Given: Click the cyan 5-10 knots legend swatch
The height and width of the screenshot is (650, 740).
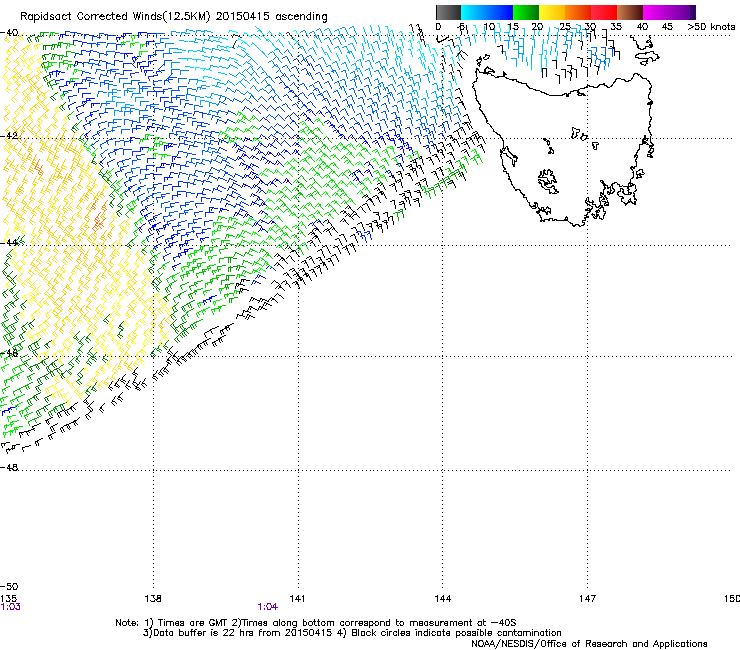Looking at the screenshot, I should coord(474,12).
